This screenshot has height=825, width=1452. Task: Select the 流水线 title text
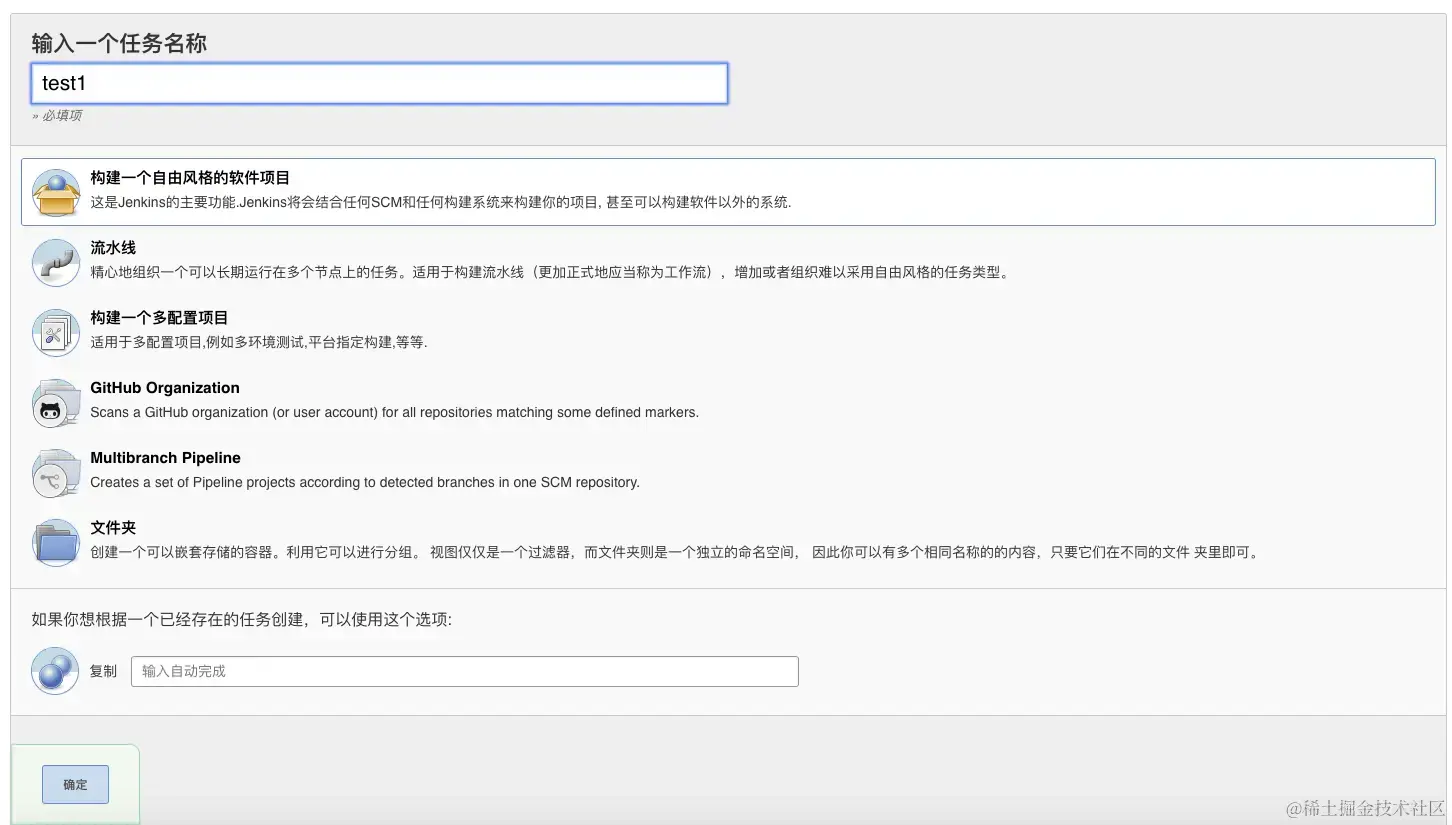point(113,248)
